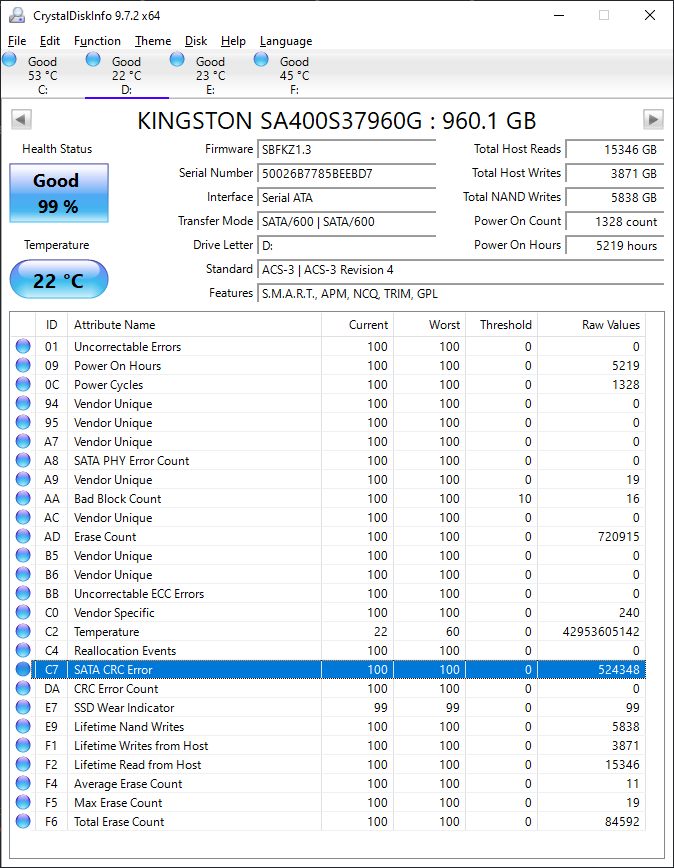Open the Theme menu
674x868 pixels.
153,41
